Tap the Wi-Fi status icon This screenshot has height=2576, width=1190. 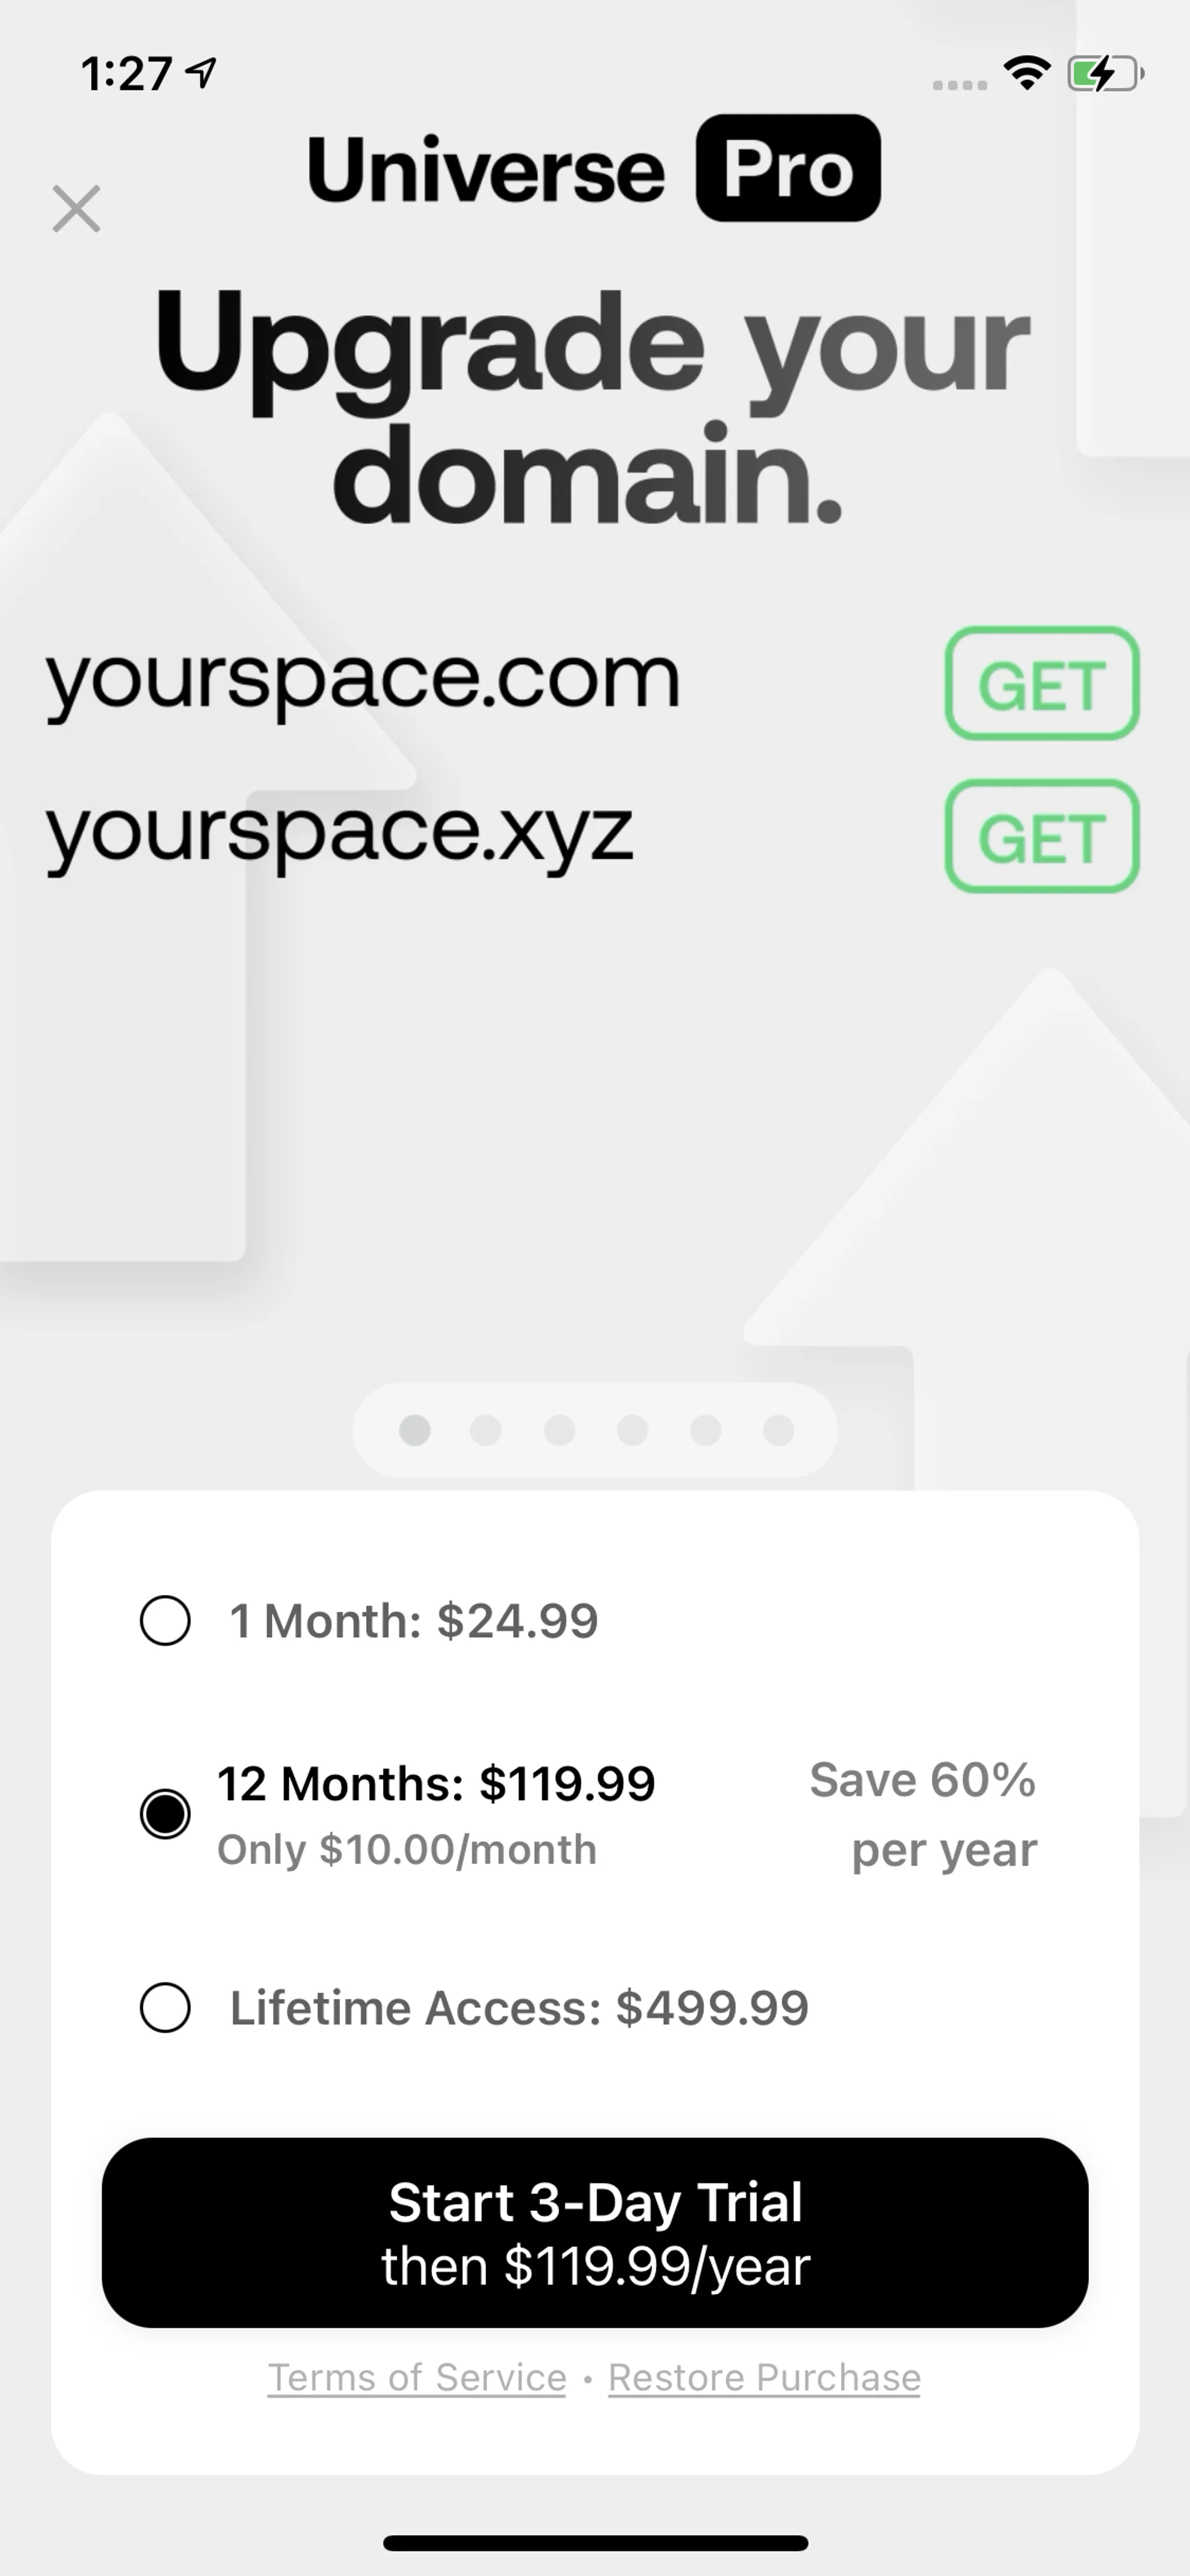(x=1027, y=73)
